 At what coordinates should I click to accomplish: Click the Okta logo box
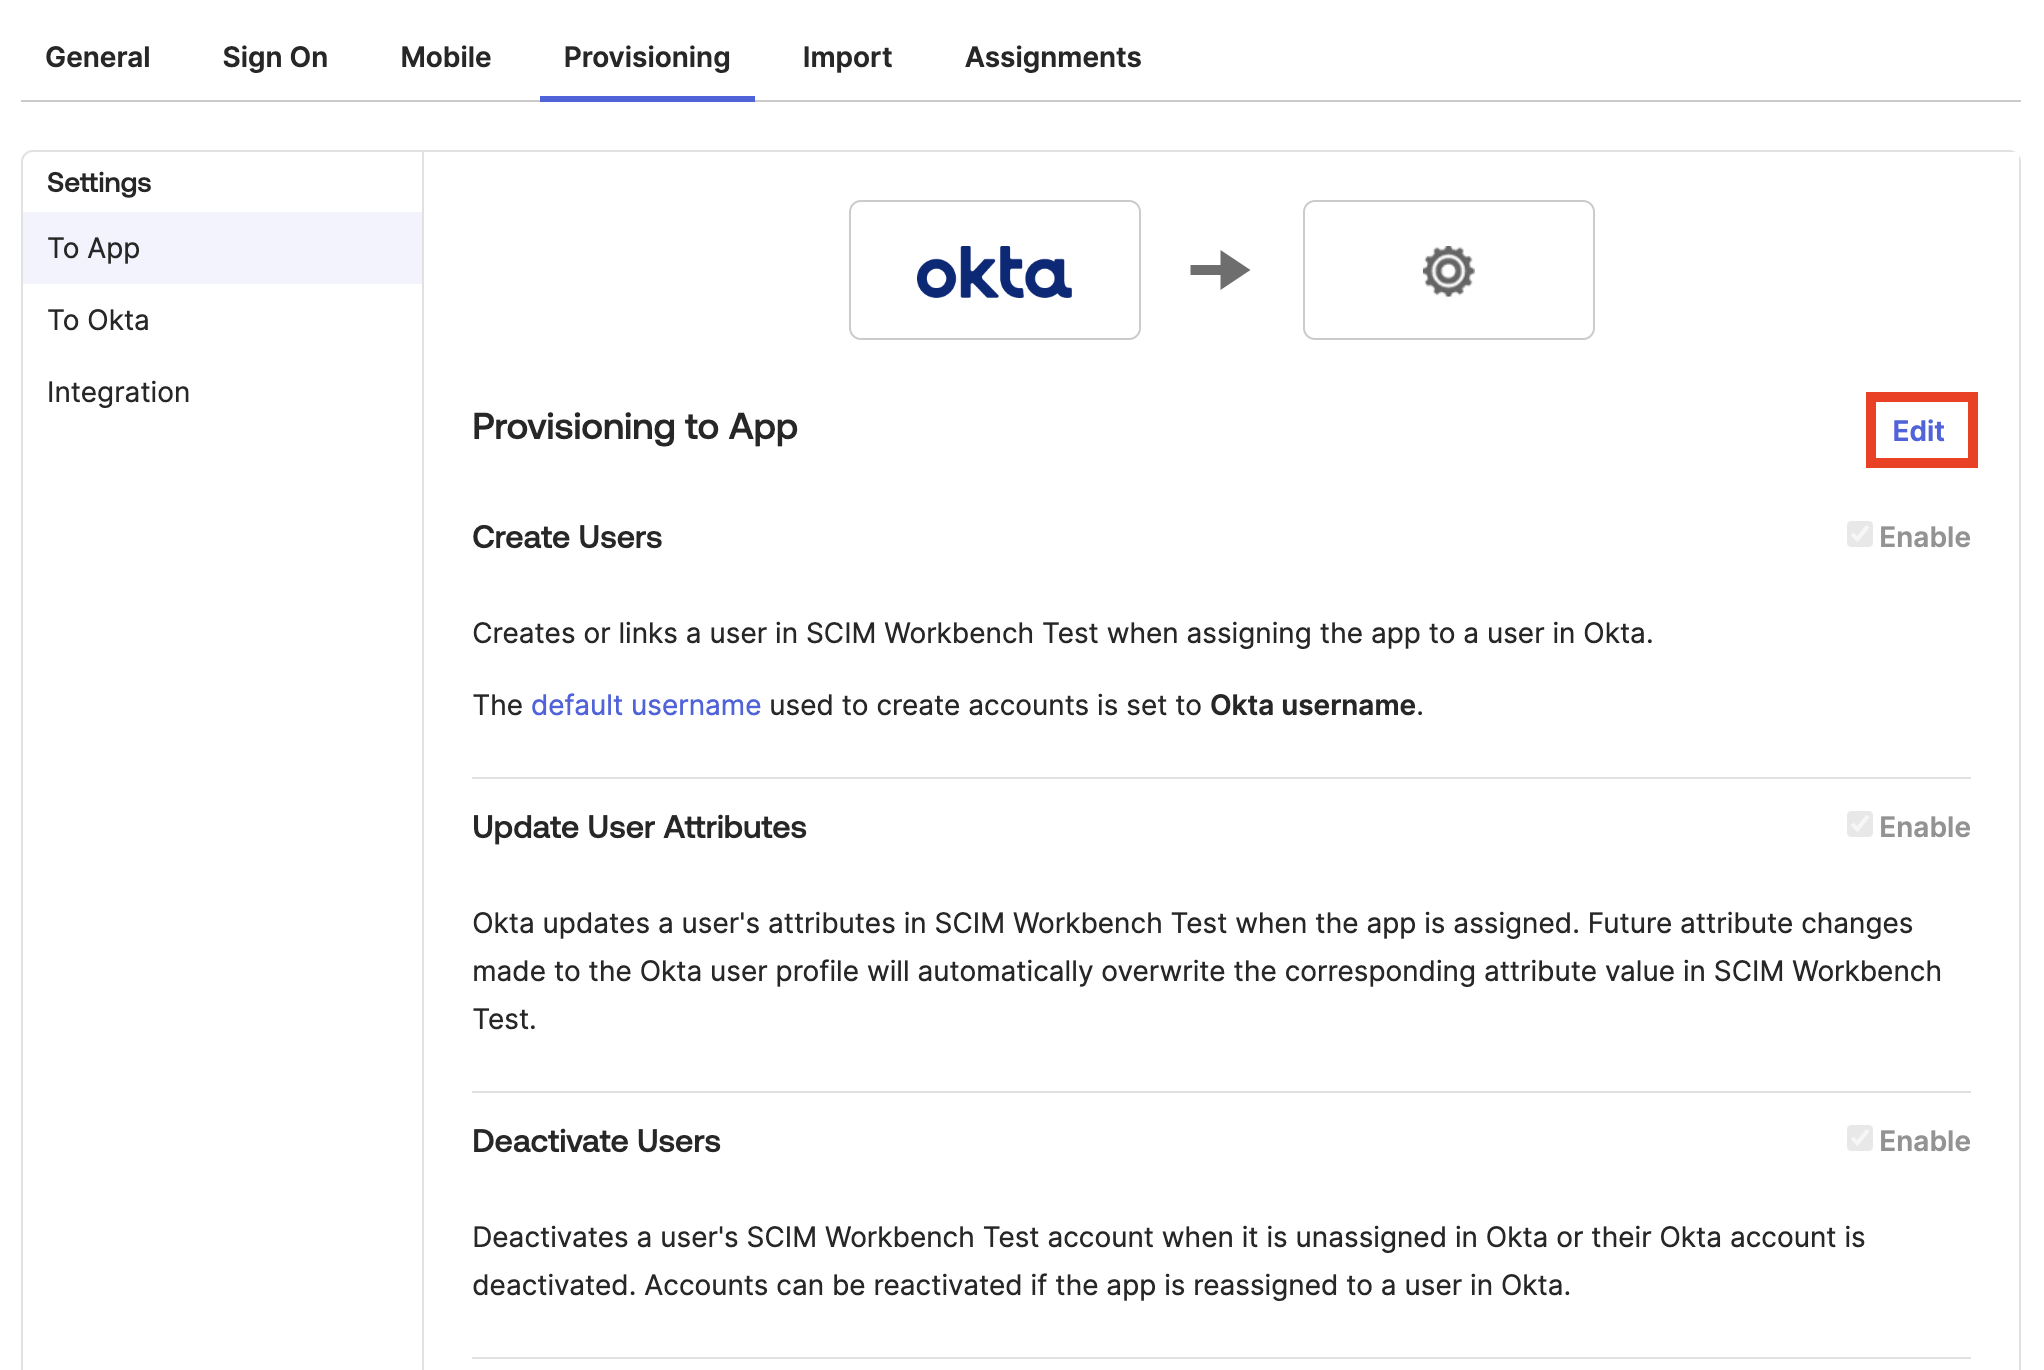point(995,270)
